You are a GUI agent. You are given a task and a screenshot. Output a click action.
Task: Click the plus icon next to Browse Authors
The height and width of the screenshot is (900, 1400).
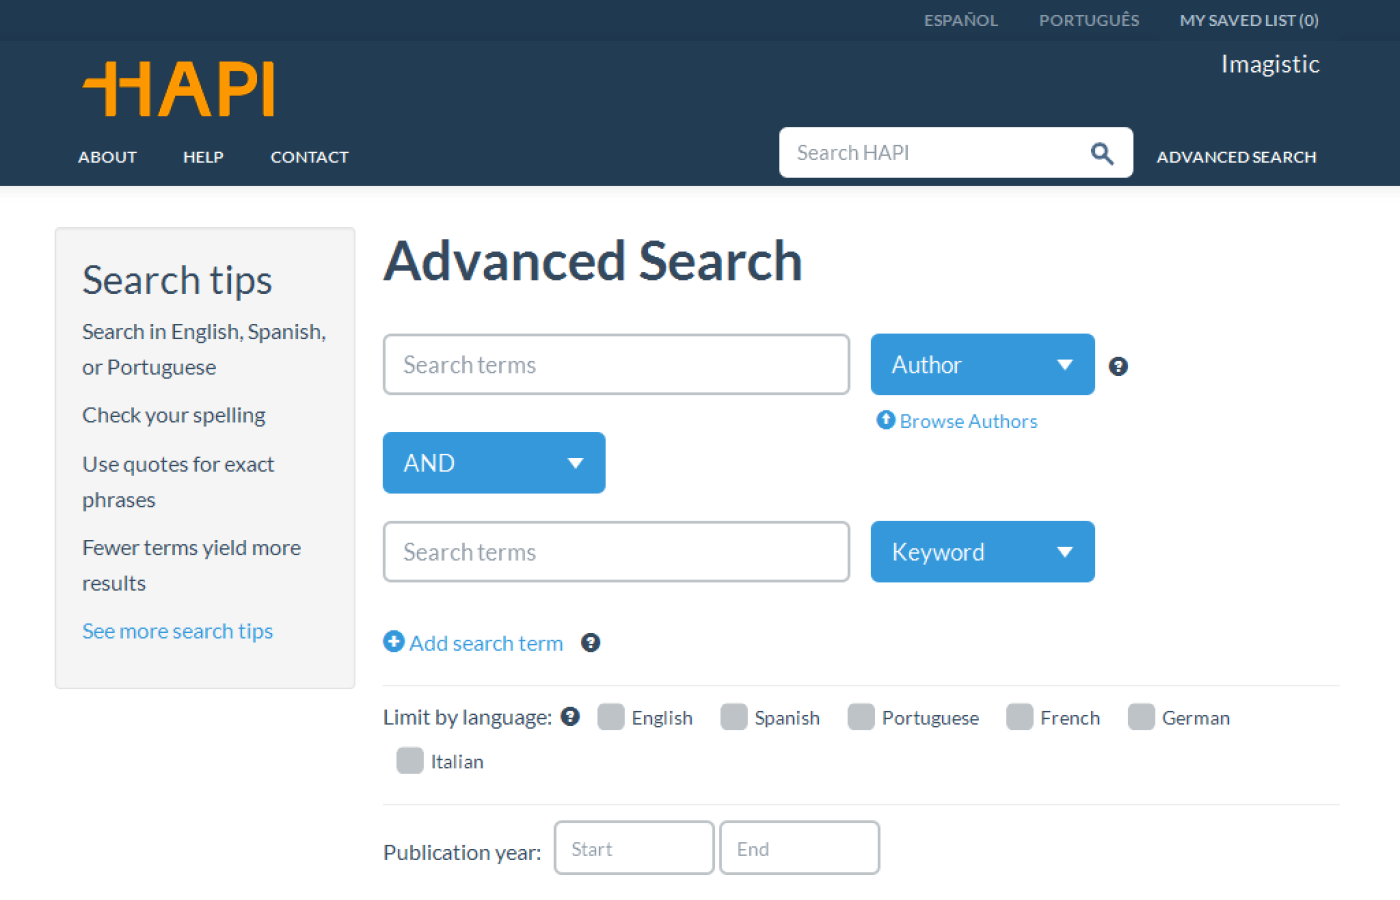(x=885, y=420)
